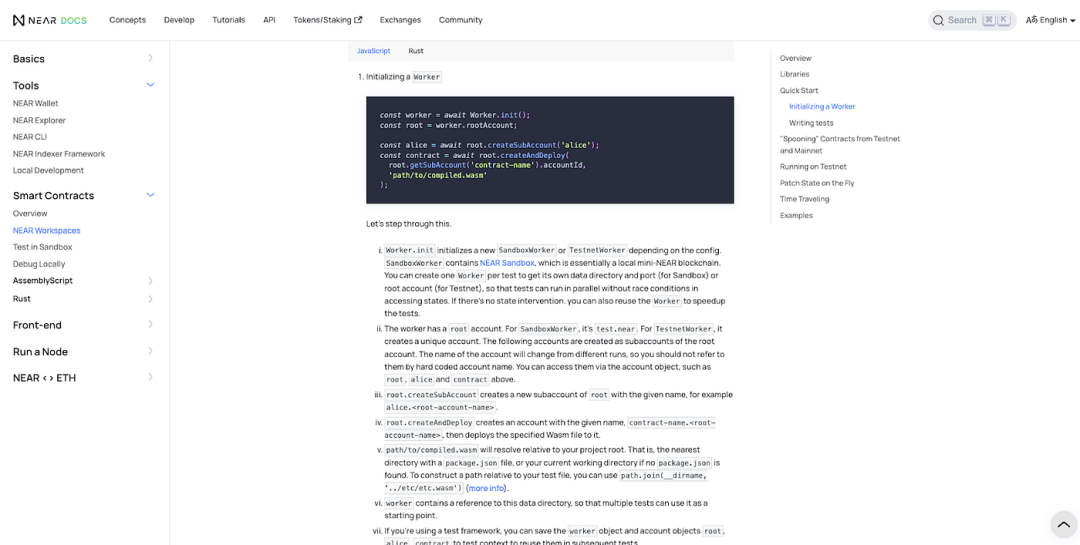Open the English language selector

(x=1050, y=20)
